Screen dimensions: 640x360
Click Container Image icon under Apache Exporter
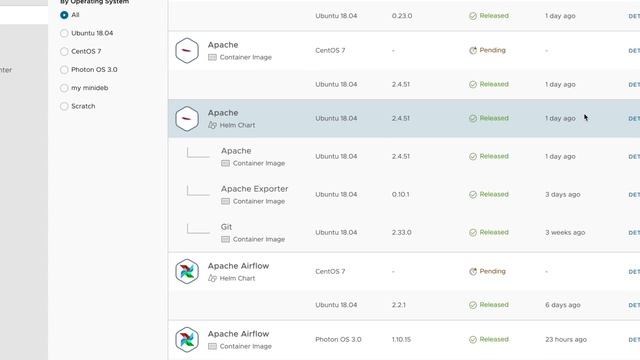[225, 201]
